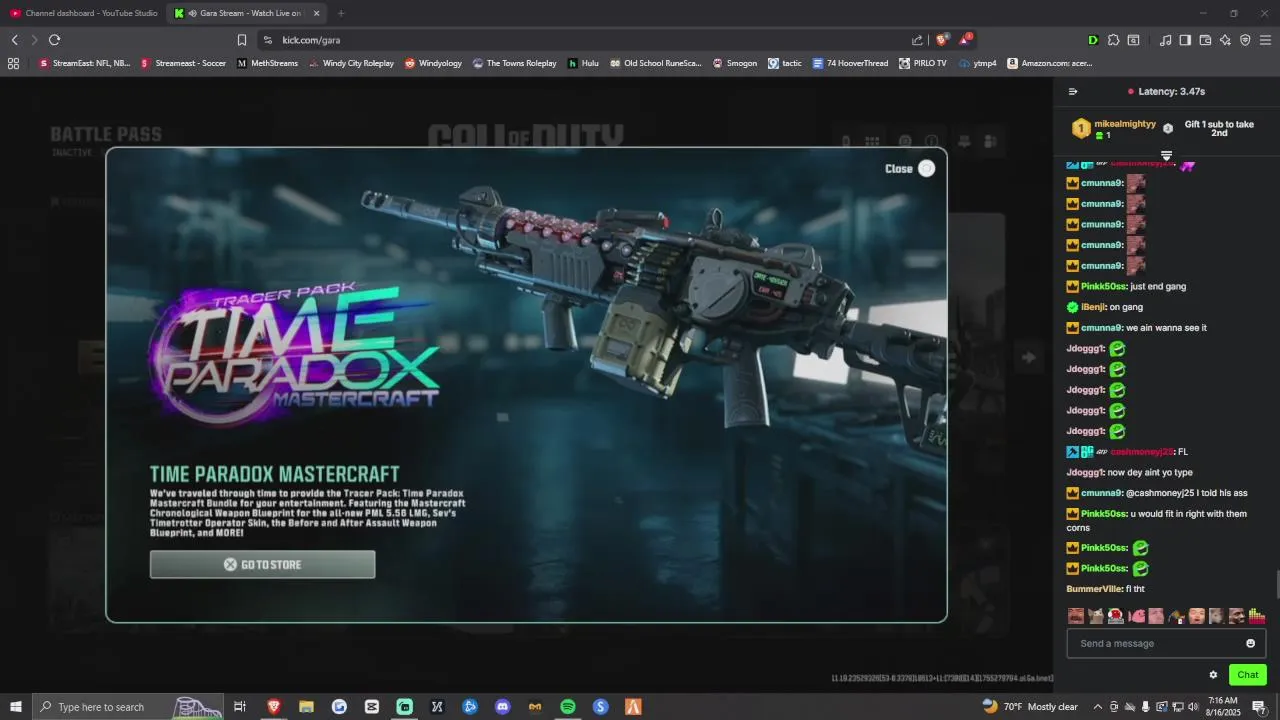Click the GO TO STORE button
1280x720 pixels.
262,564
